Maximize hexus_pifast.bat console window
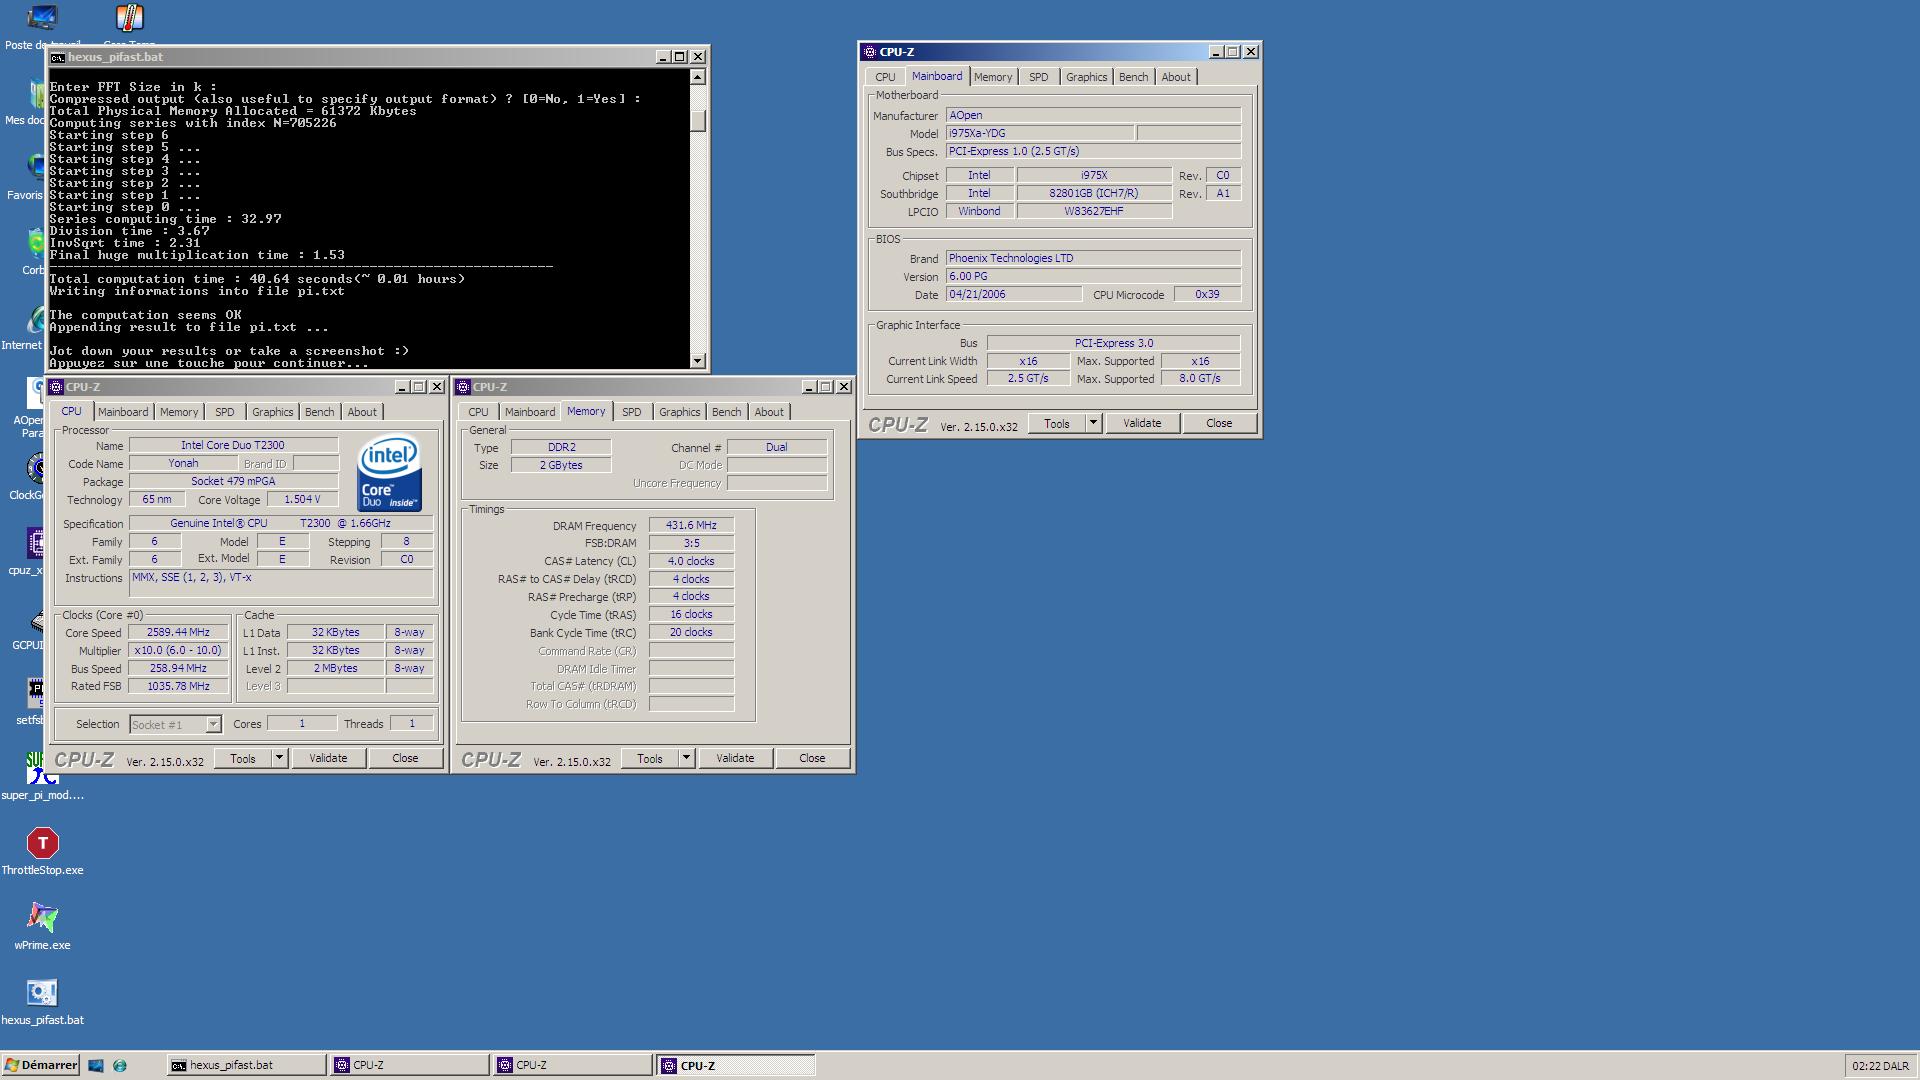Image resolution: width=1920 pixels, height=1080 pixels. point(679,57)
